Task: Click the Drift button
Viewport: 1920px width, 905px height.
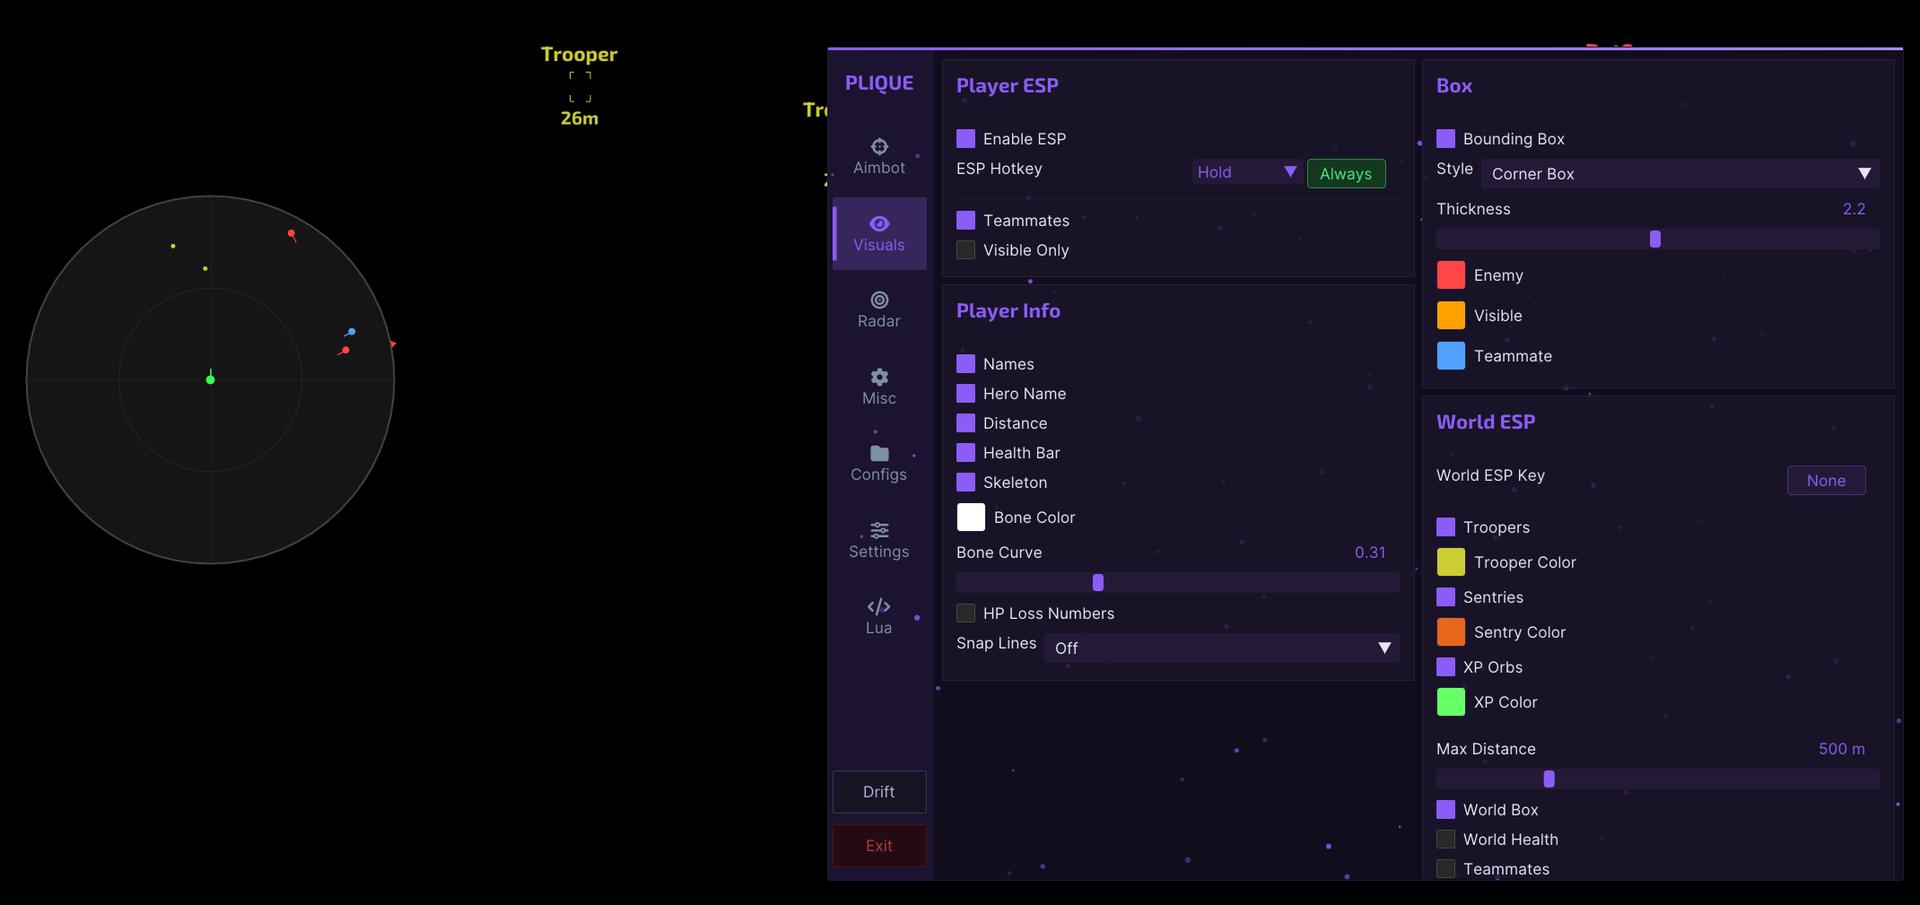Action: (x=879, y=792)
